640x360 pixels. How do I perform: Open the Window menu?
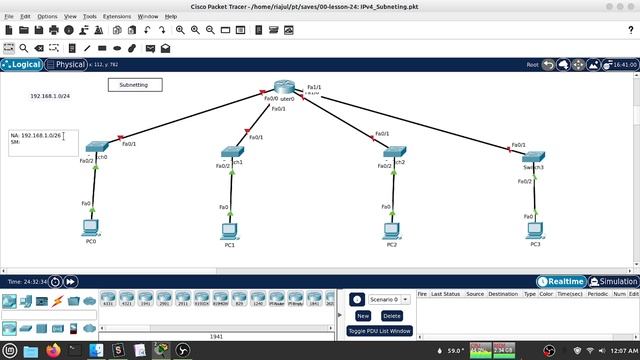click(148, 16)
